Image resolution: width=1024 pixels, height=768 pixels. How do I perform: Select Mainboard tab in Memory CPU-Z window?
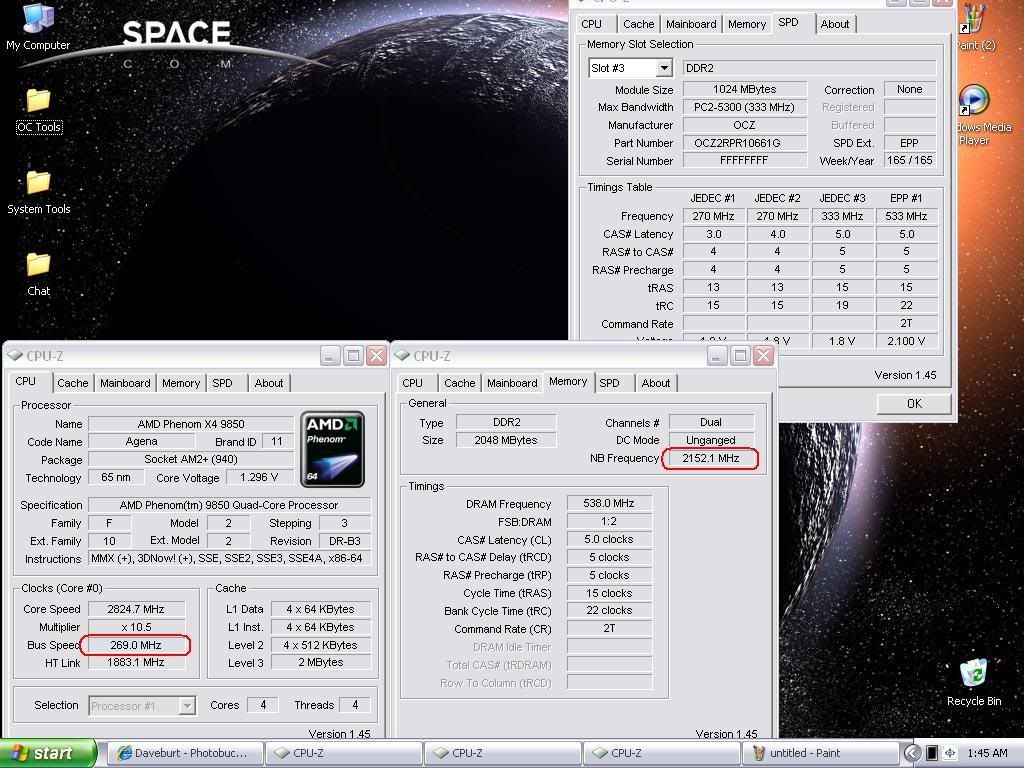(512, 383)
